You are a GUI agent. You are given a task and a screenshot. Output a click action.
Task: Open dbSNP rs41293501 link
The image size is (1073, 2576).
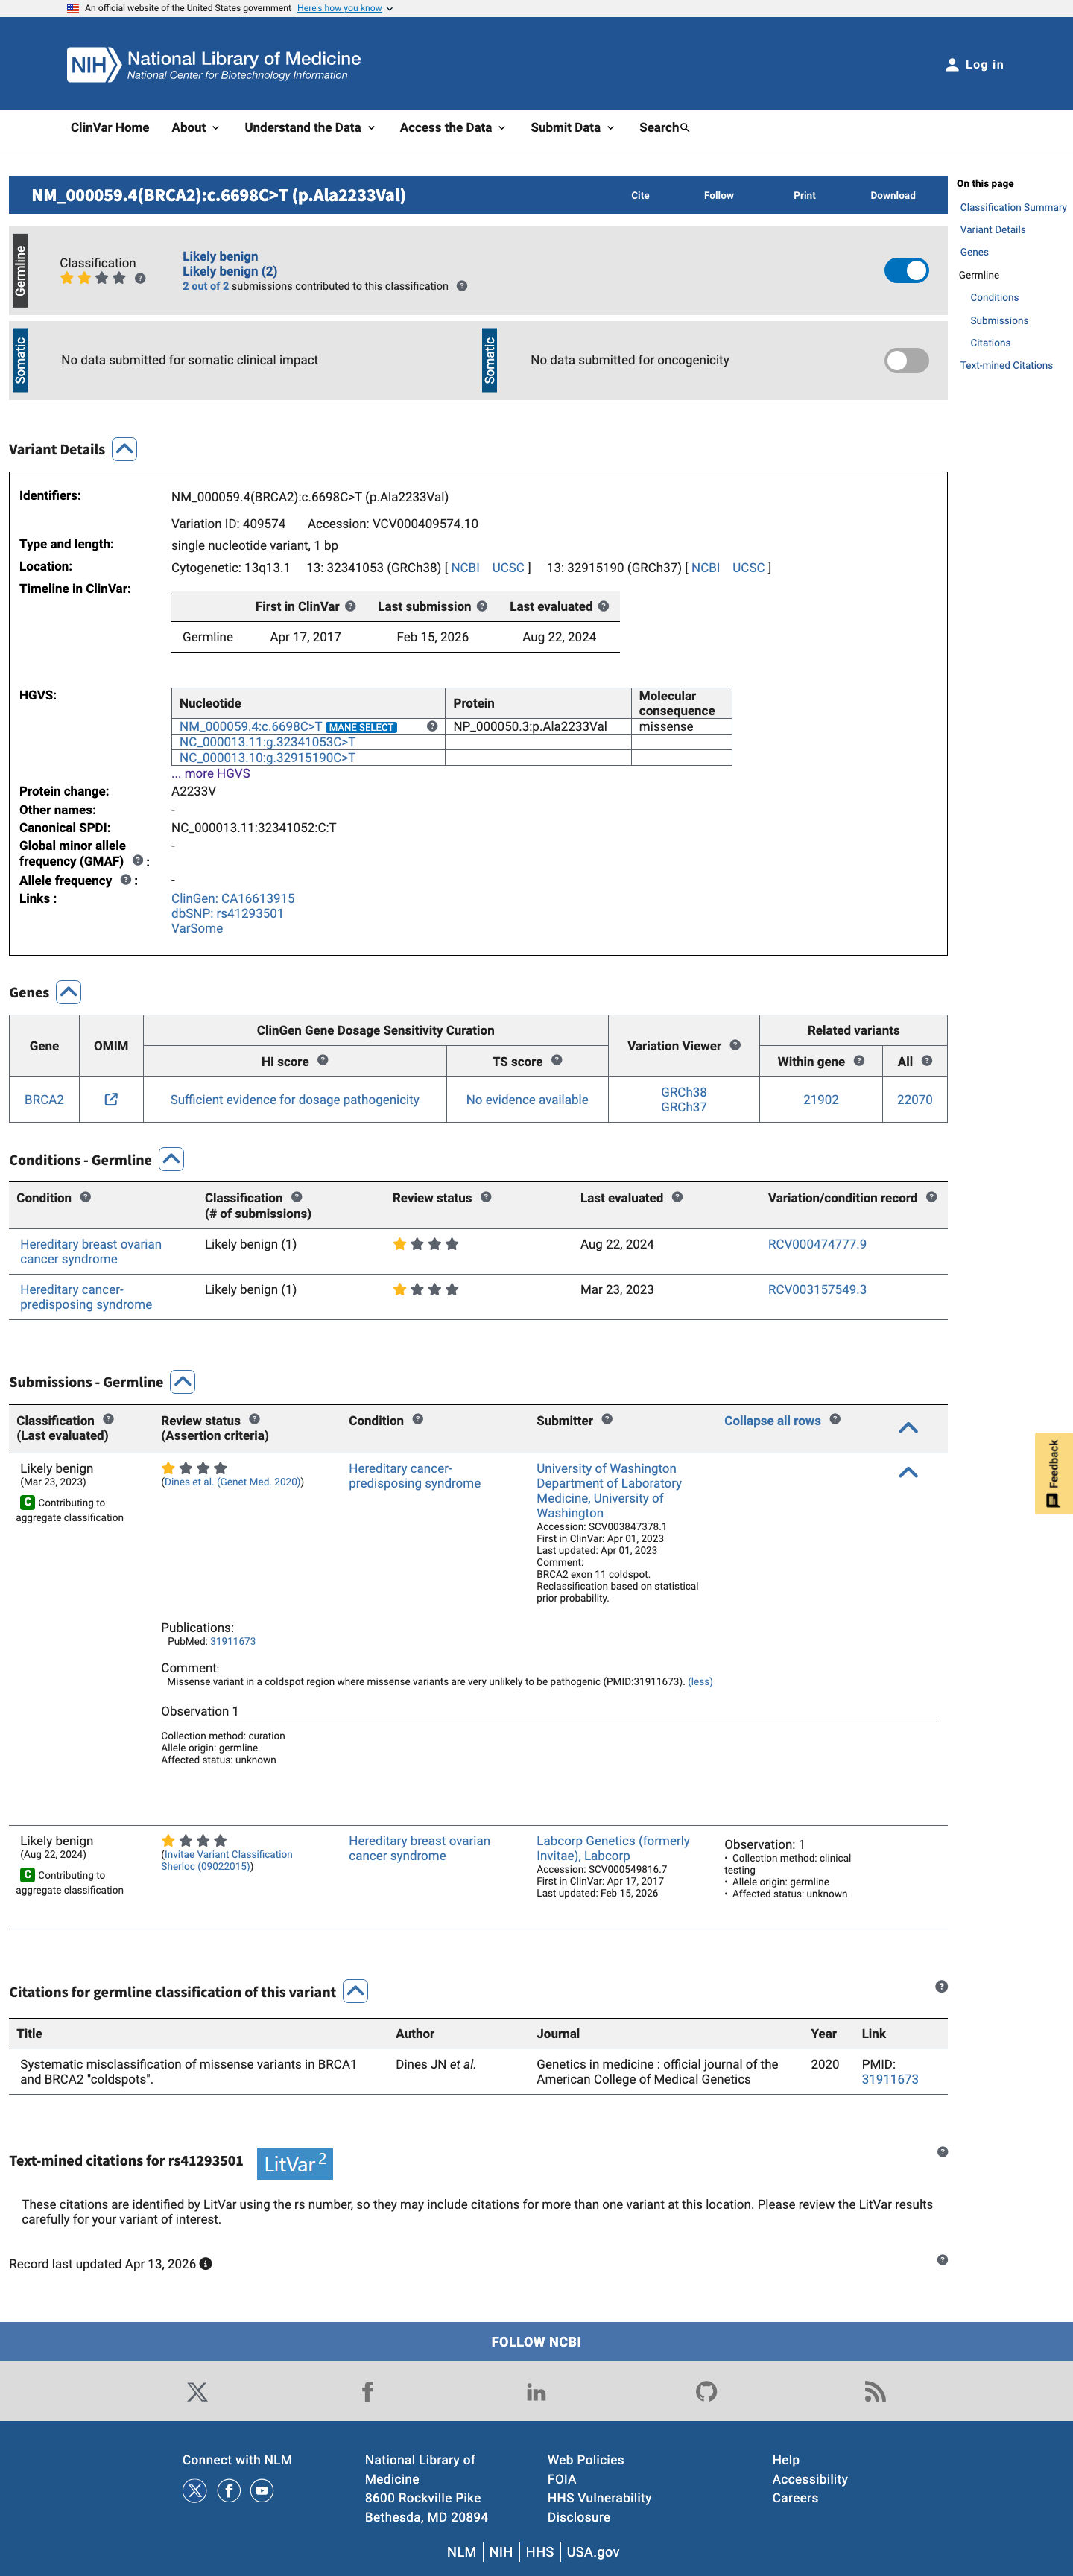pyautogui.click(x=227, y=914)
